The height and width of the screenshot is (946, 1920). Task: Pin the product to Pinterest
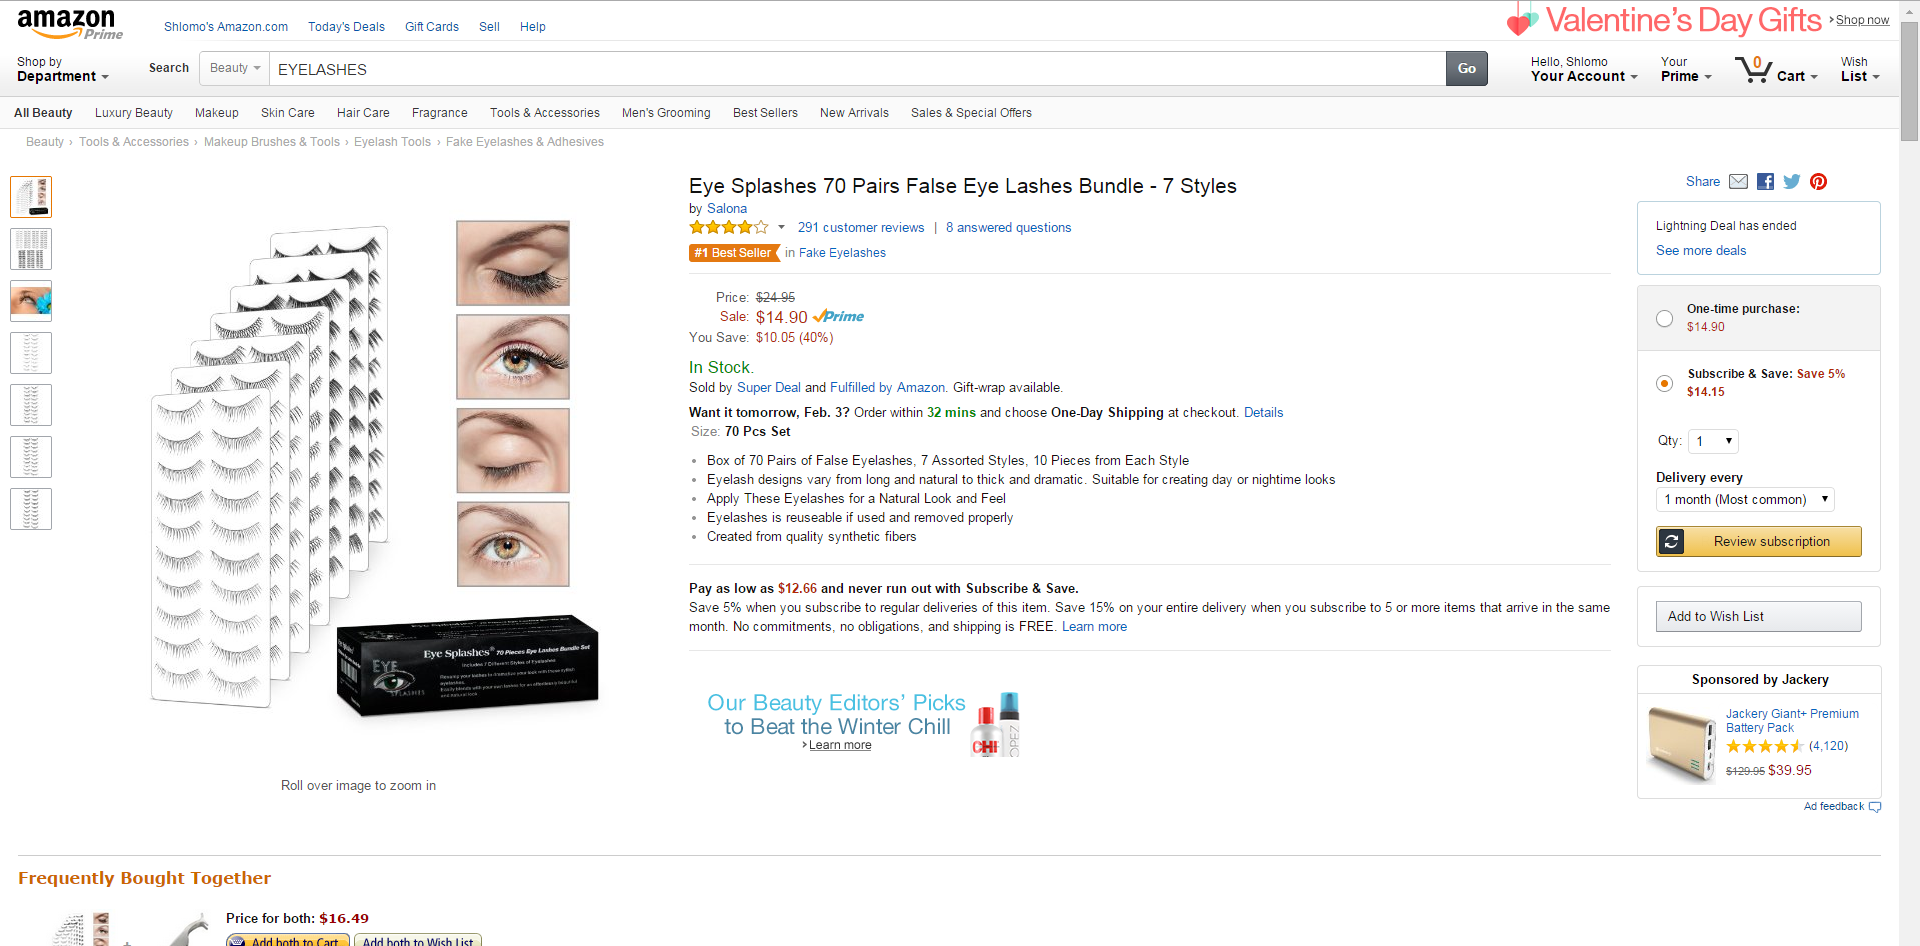1818,181
